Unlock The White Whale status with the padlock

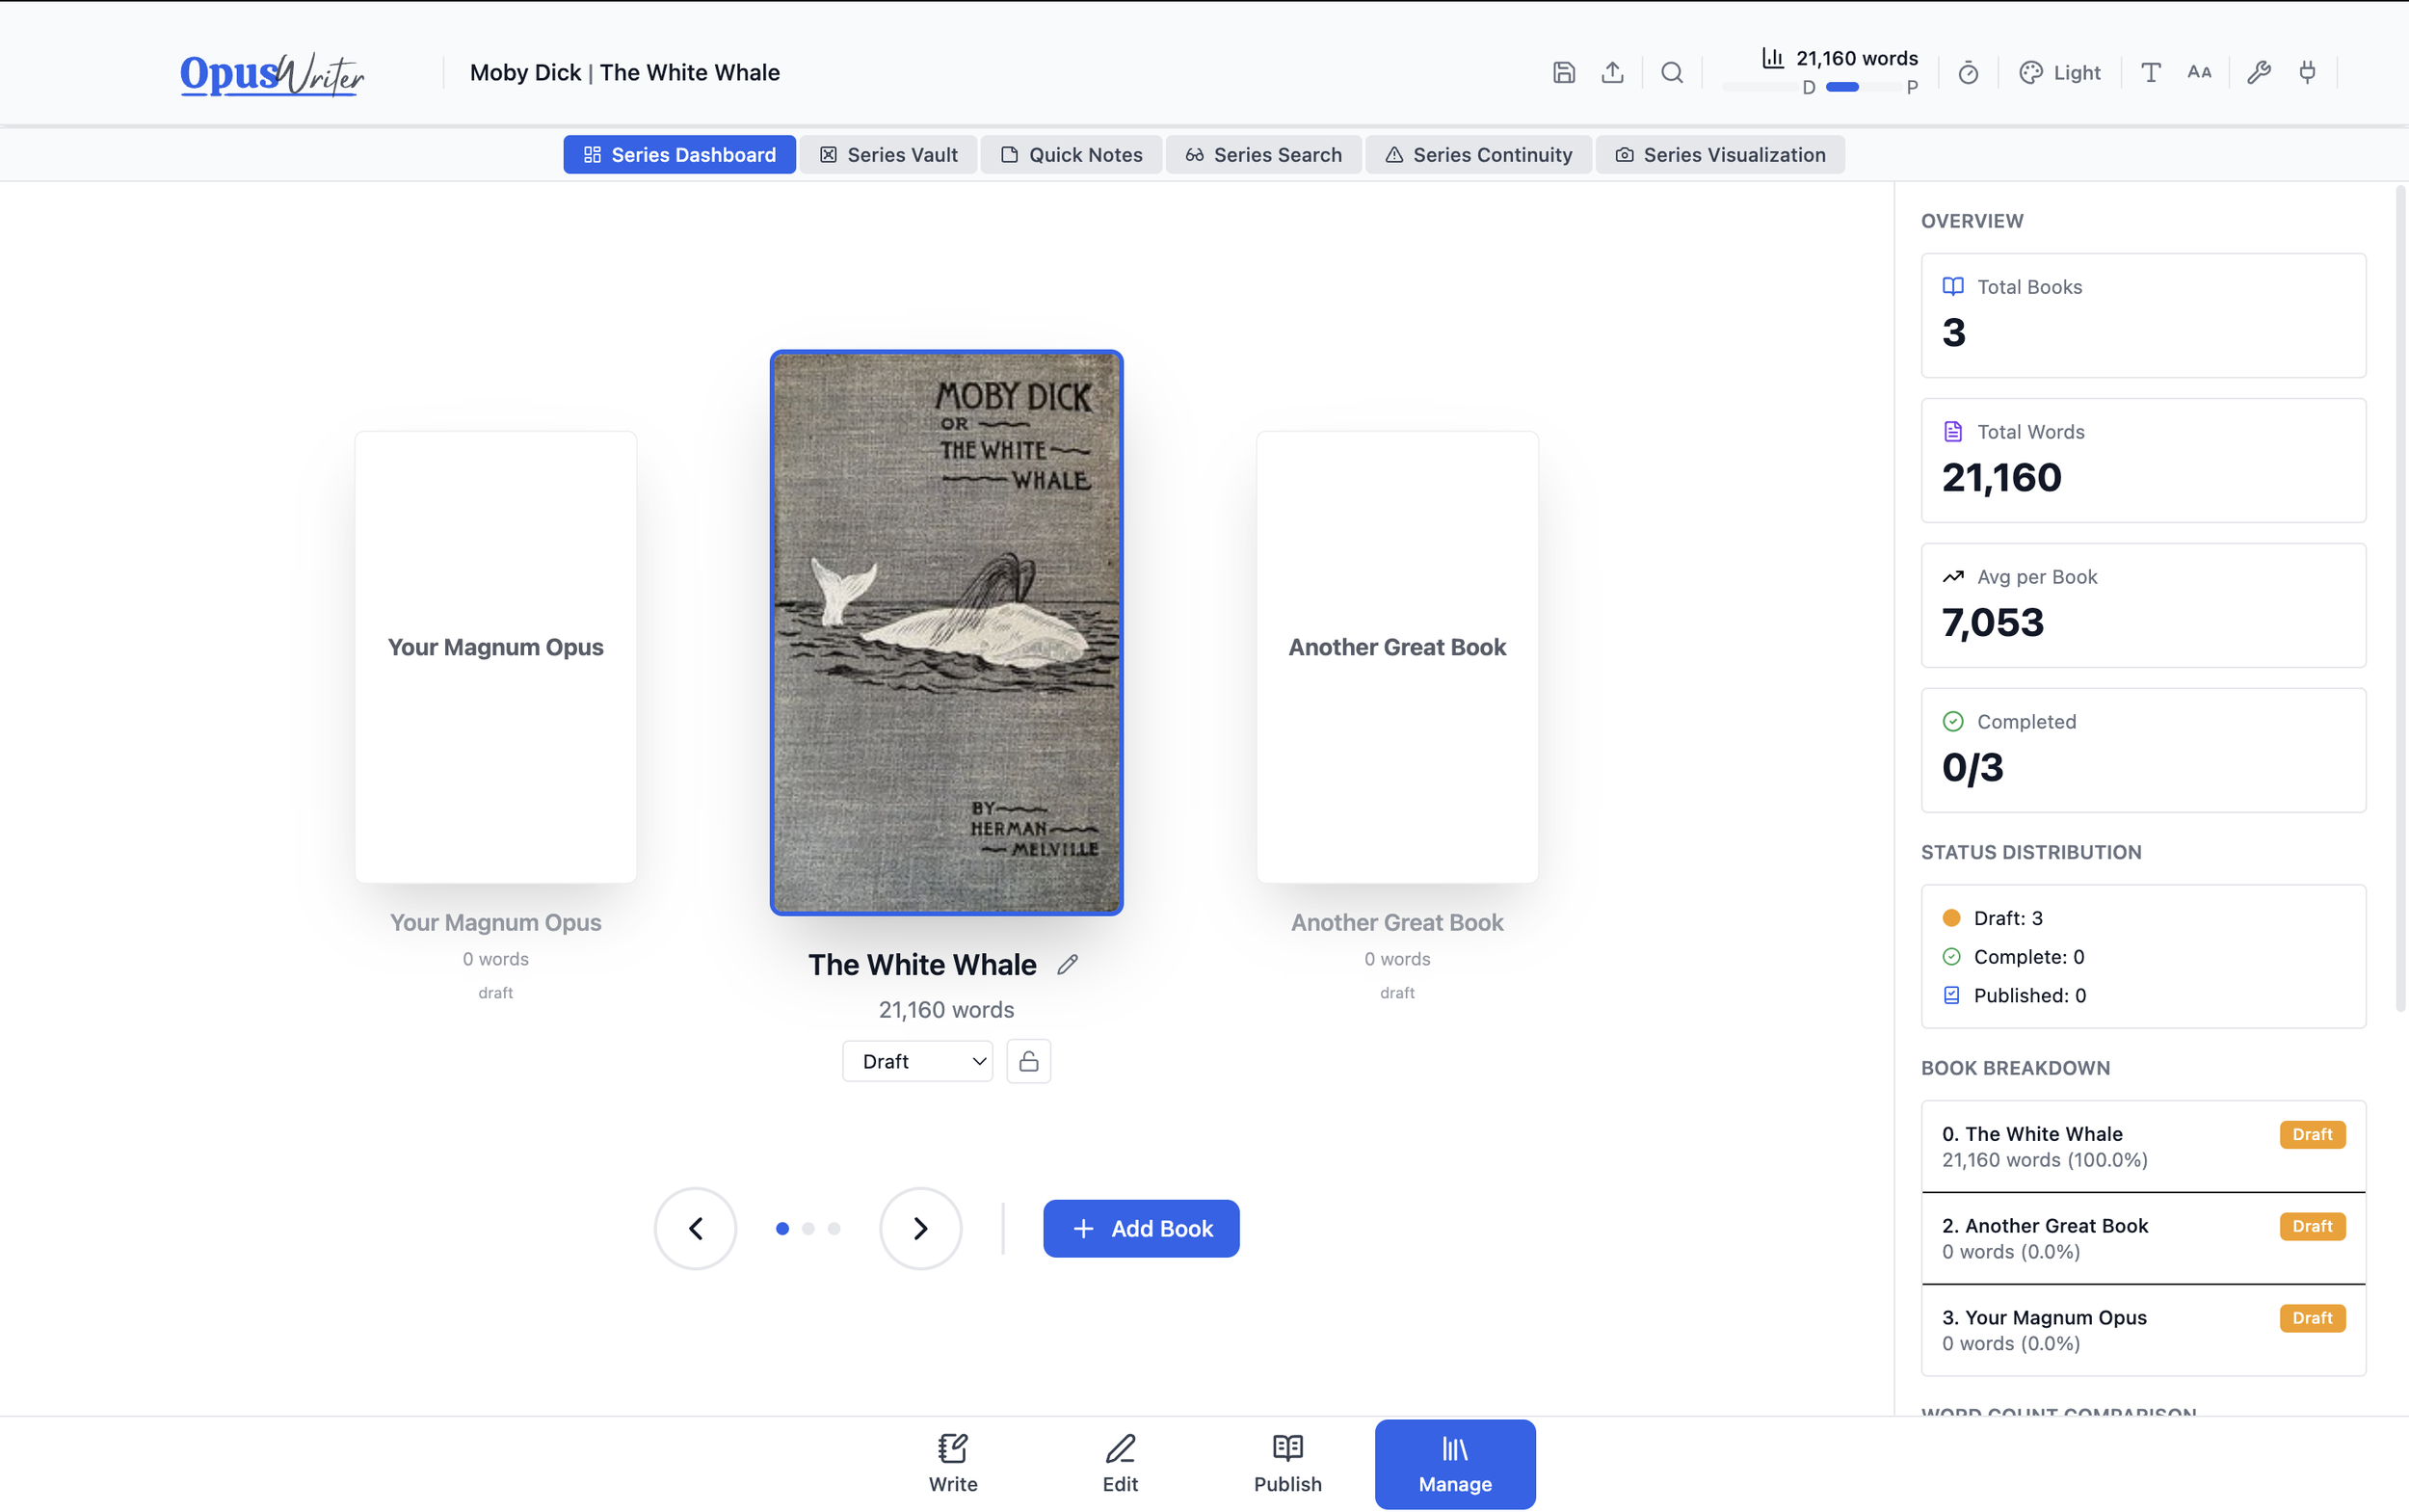(x=1027, y=1060)
